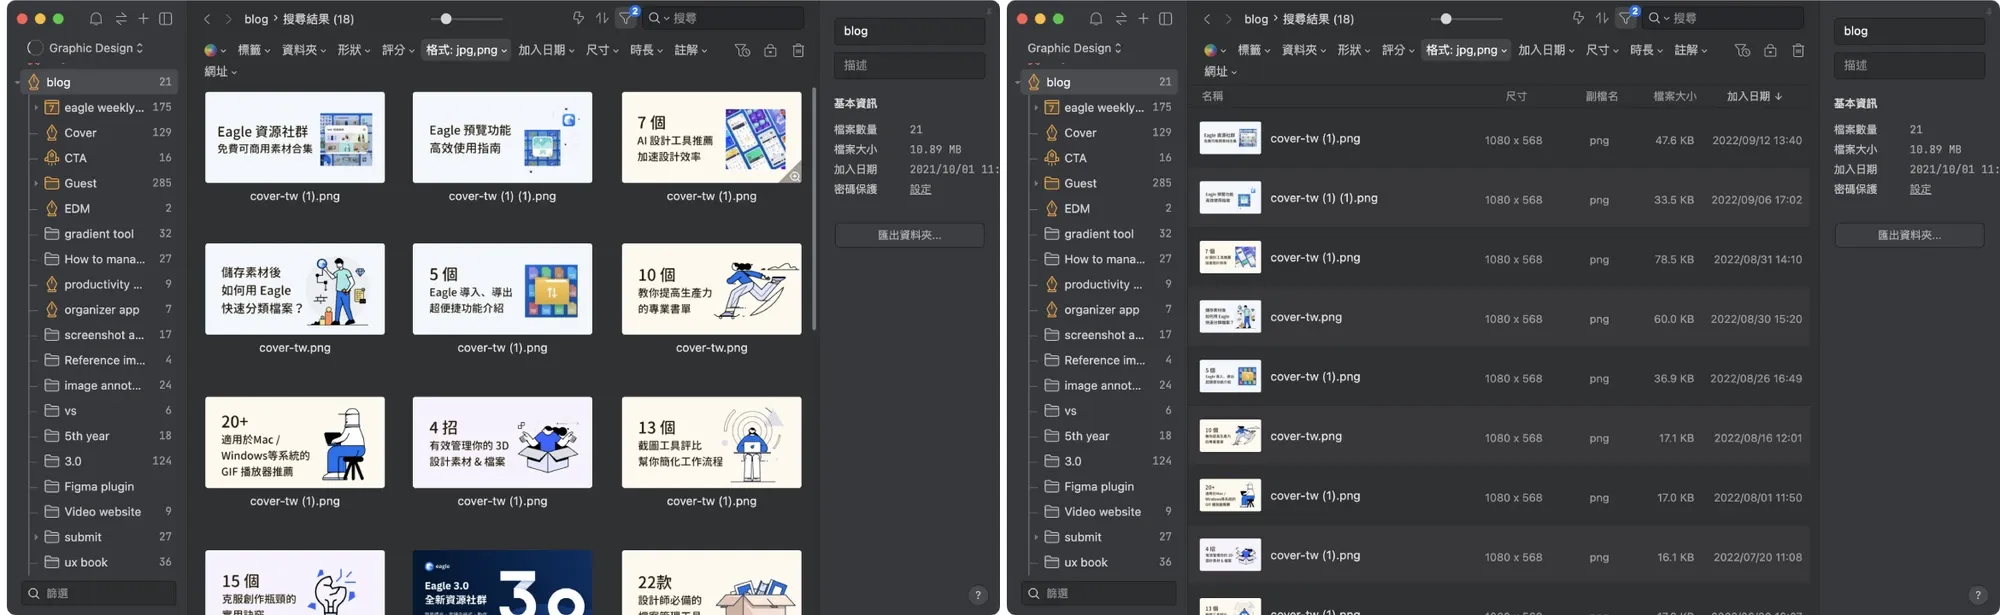Click the trash icon in grid-view filter bar
The width and height of the screenshot is (2000, 615).
coord(798,50)
